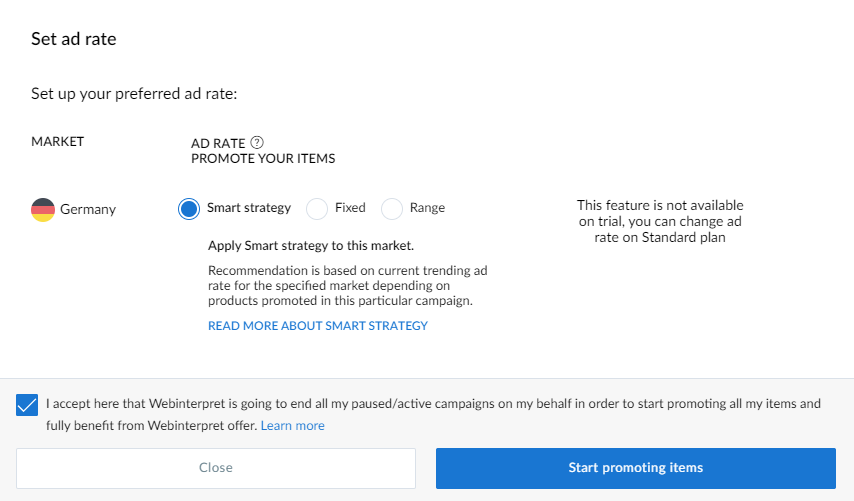
Task: Click the AD RATE column header text
Action: (x=218, y=143)
